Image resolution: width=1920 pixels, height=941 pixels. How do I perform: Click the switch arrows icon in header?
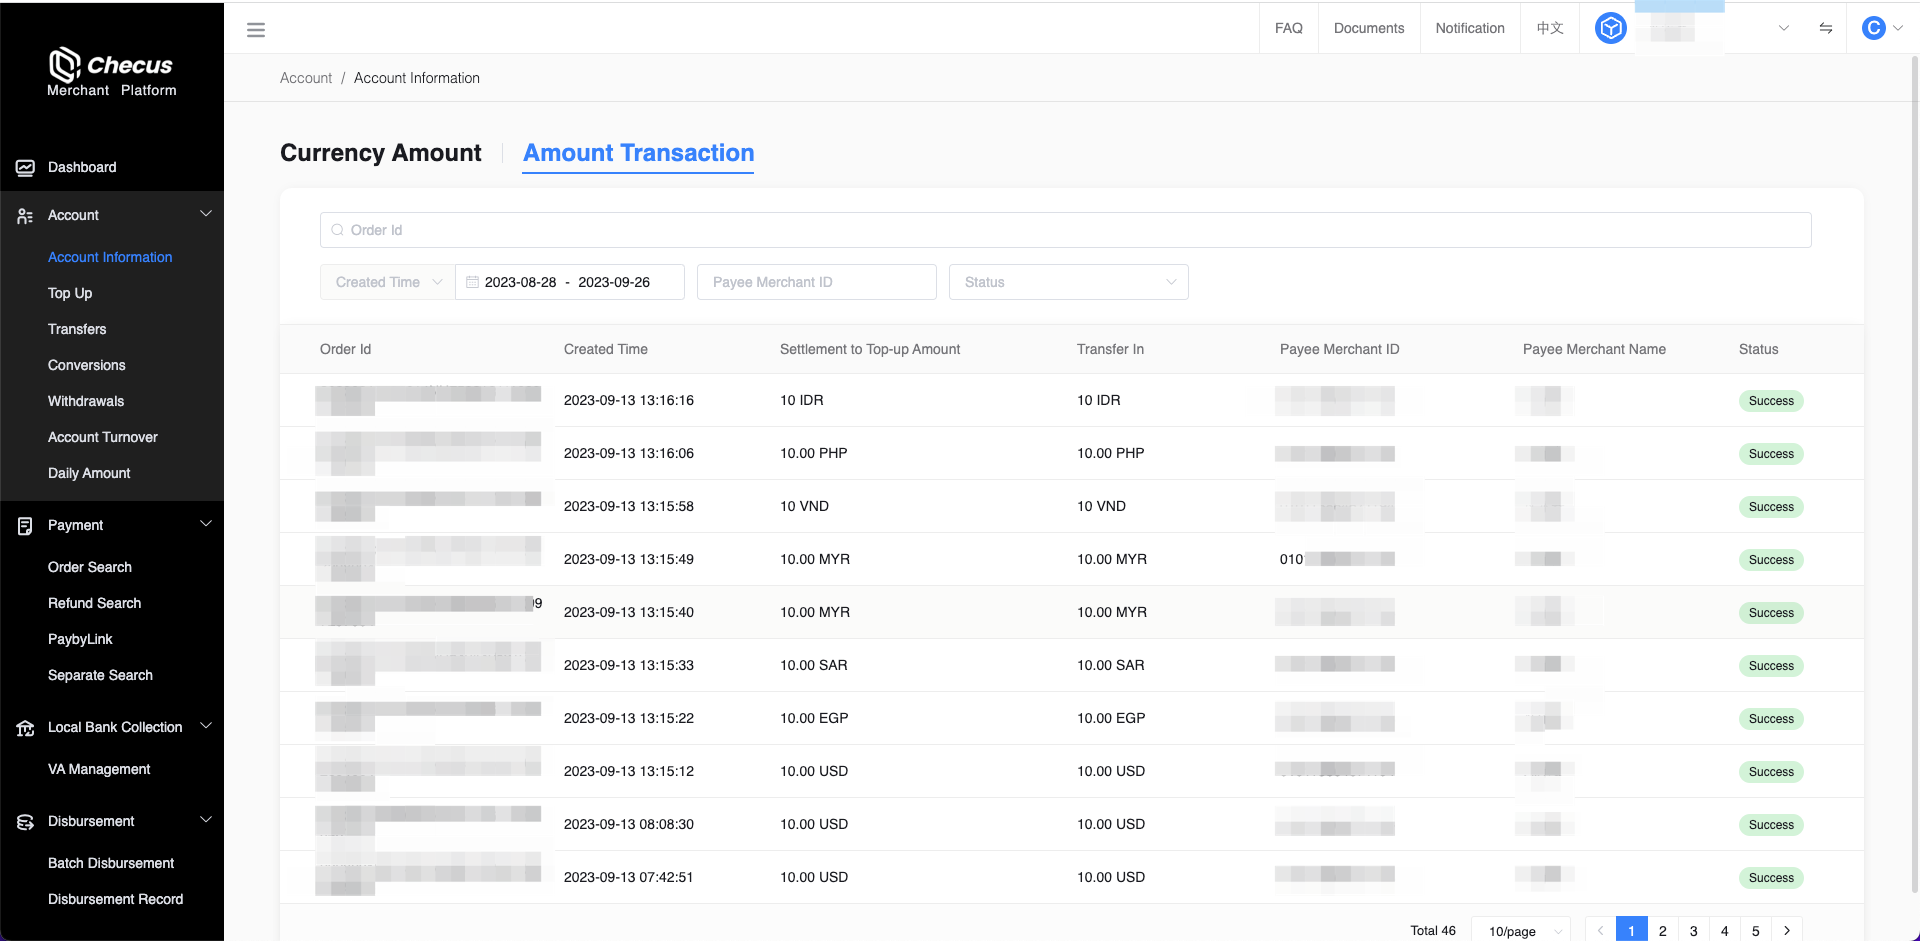[1825, 28]
